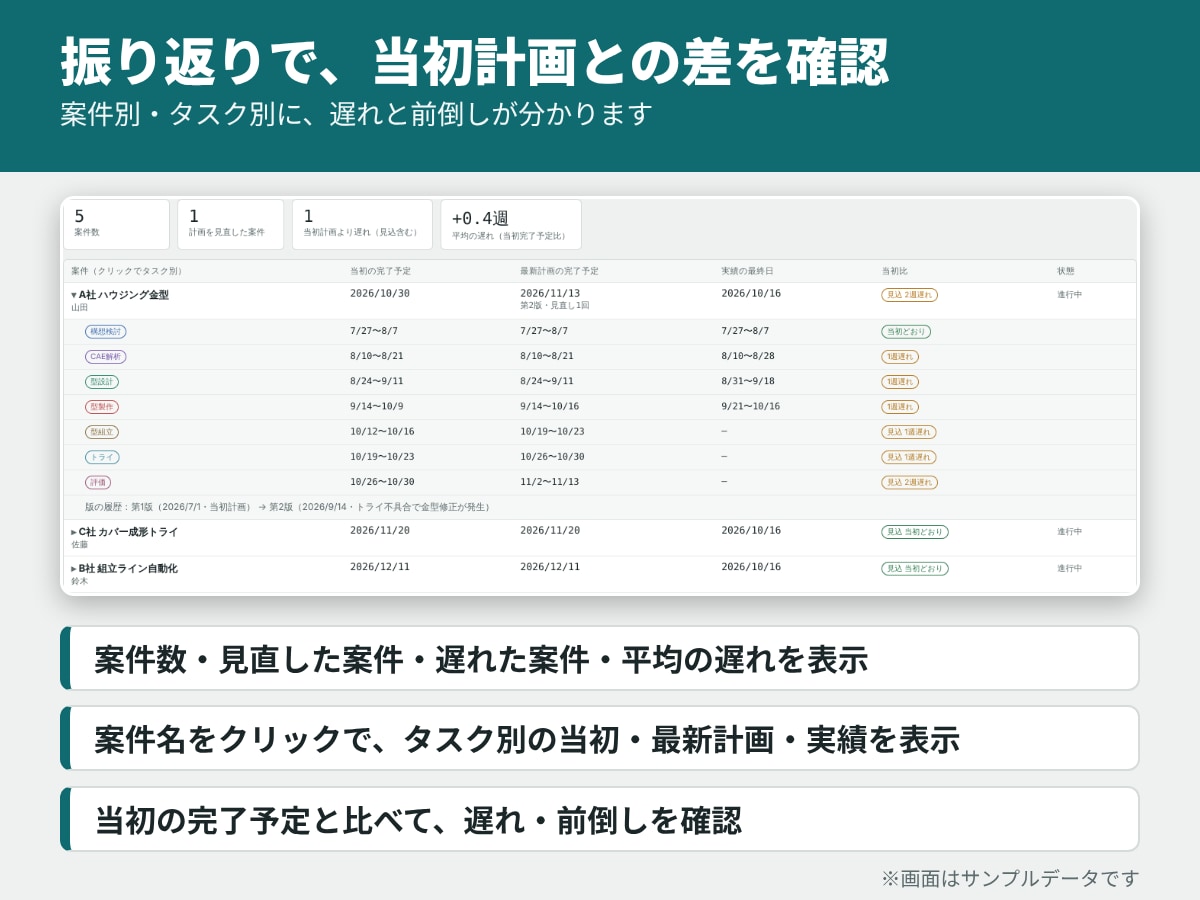Screen dimensions: 1200x900
Task: Click the 見込 2週遅れ badge in 評価 row
Action: pos(909,482)
